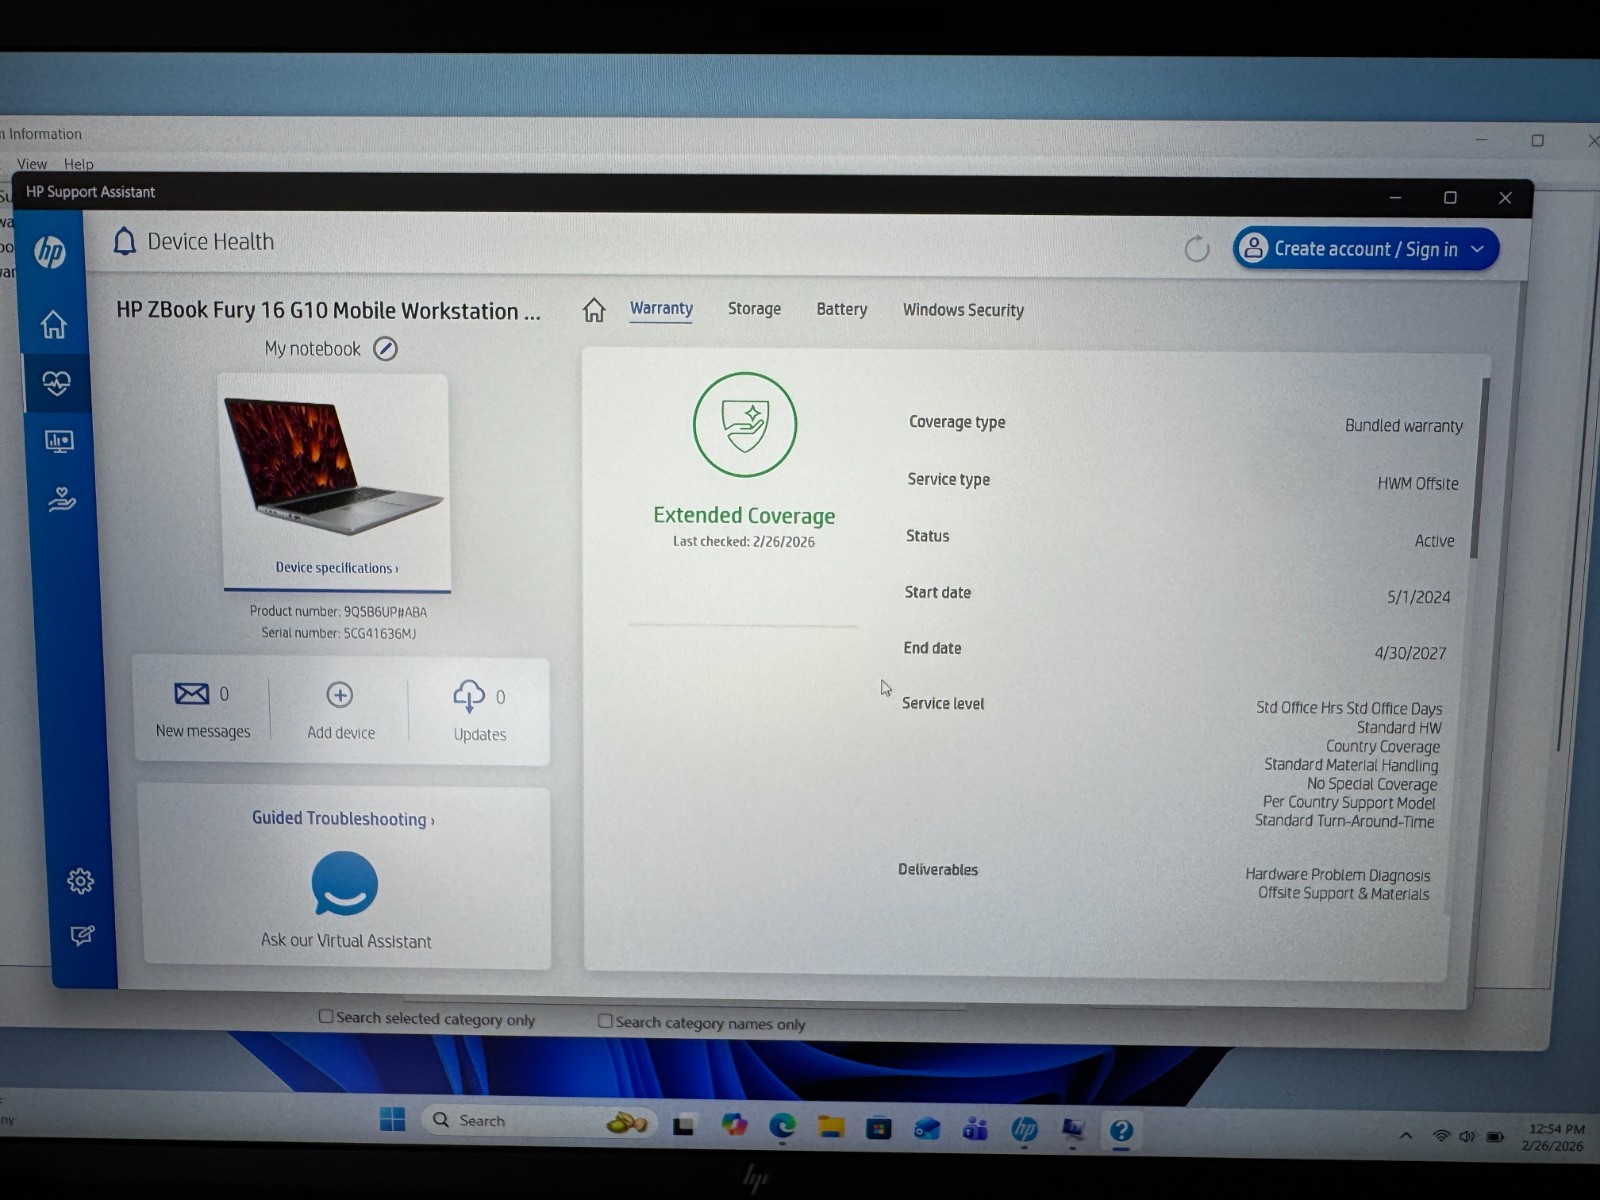
Task: Open Help menu in System Information window
Action: (x=79, y=164)
